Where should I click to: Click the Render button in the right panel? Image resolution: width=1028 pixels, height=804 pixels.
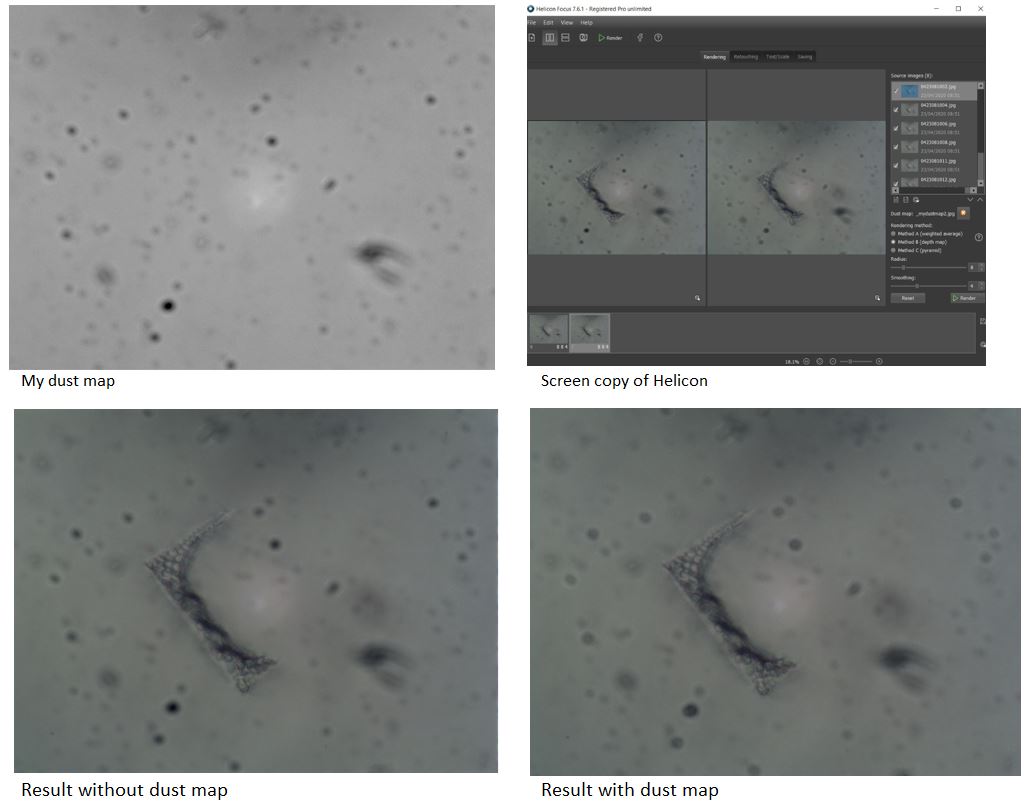coord(966,298)
